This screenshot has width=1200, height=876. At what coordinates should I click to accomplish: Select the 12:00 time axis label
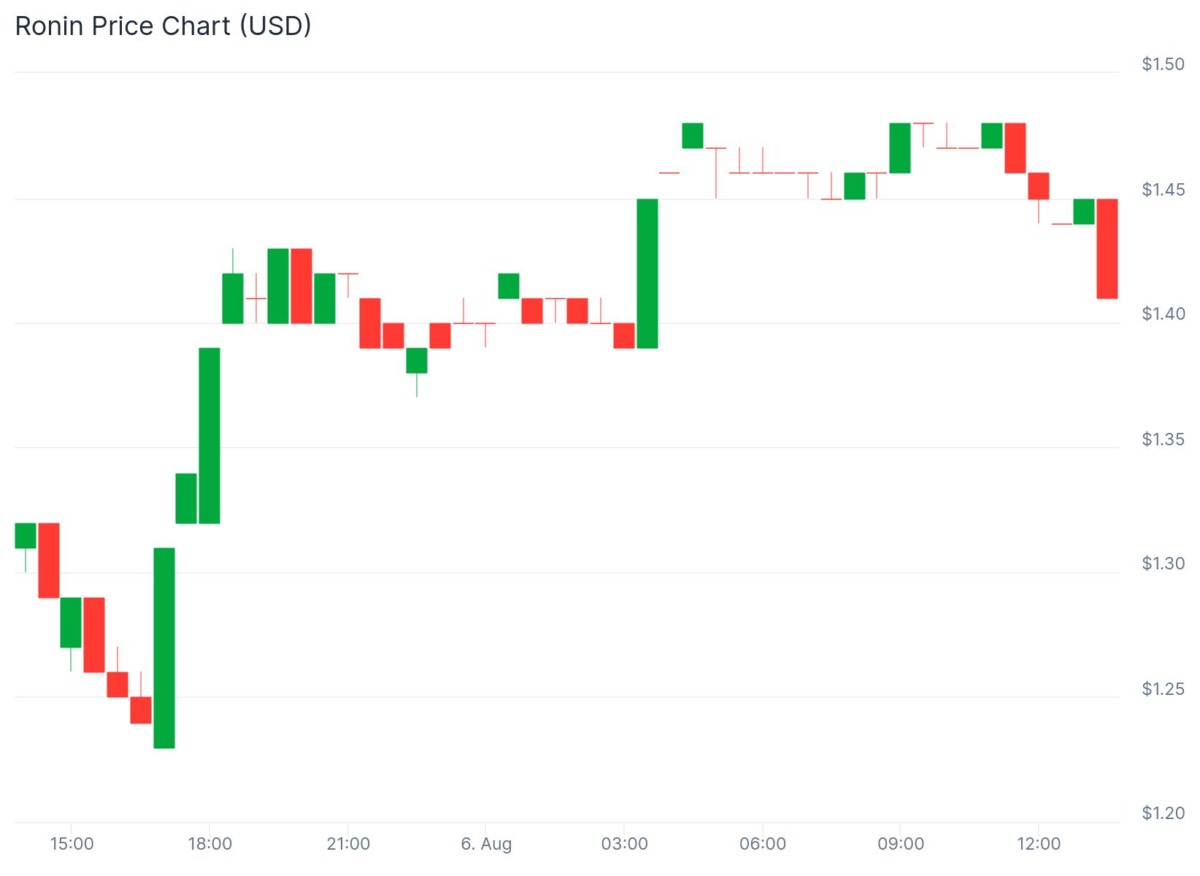tap(1038, 844)
